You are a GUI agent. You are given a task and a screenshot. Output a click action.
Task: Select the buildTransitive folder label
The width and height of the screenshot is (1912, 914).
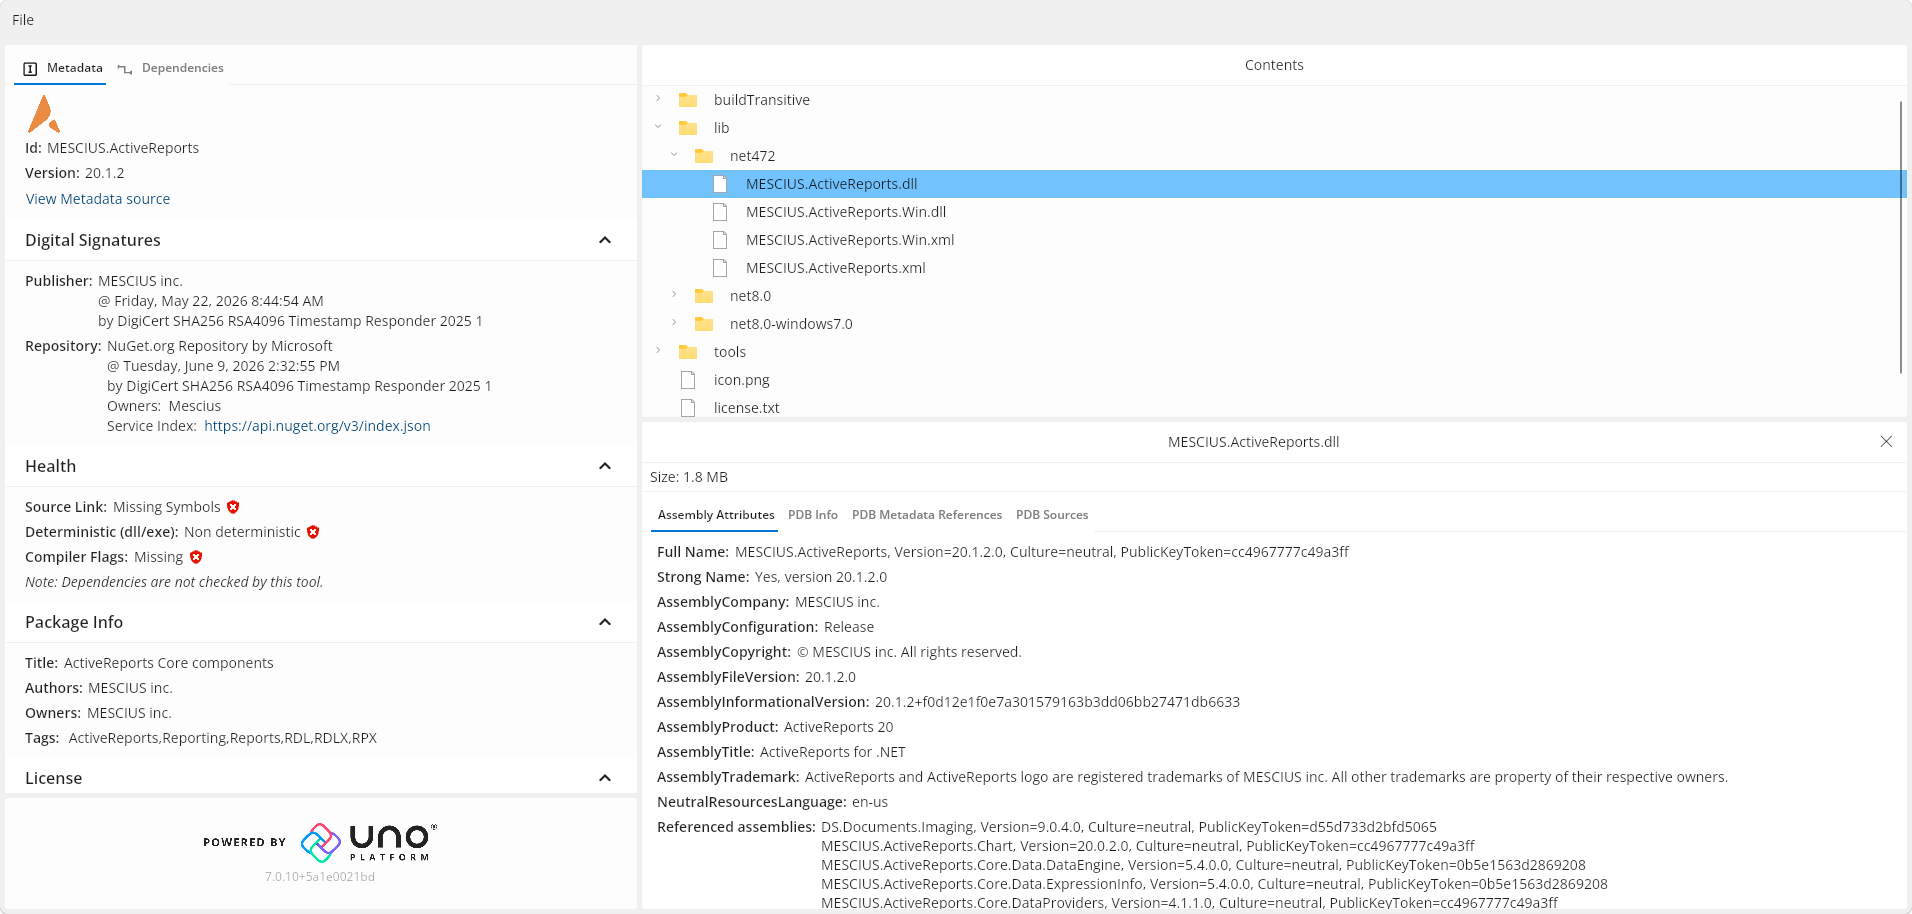point(762,100)
